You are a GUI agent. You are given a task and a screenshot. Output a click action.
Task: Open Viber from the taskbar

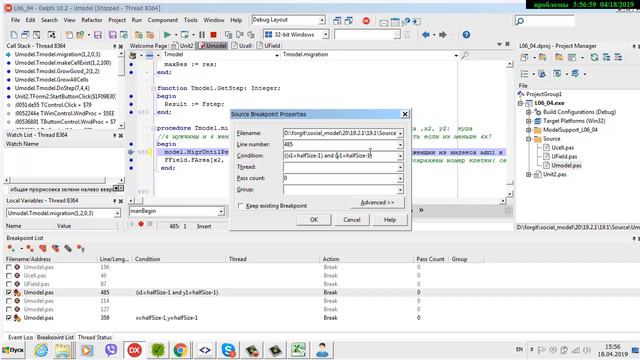[x=111, y=350]
